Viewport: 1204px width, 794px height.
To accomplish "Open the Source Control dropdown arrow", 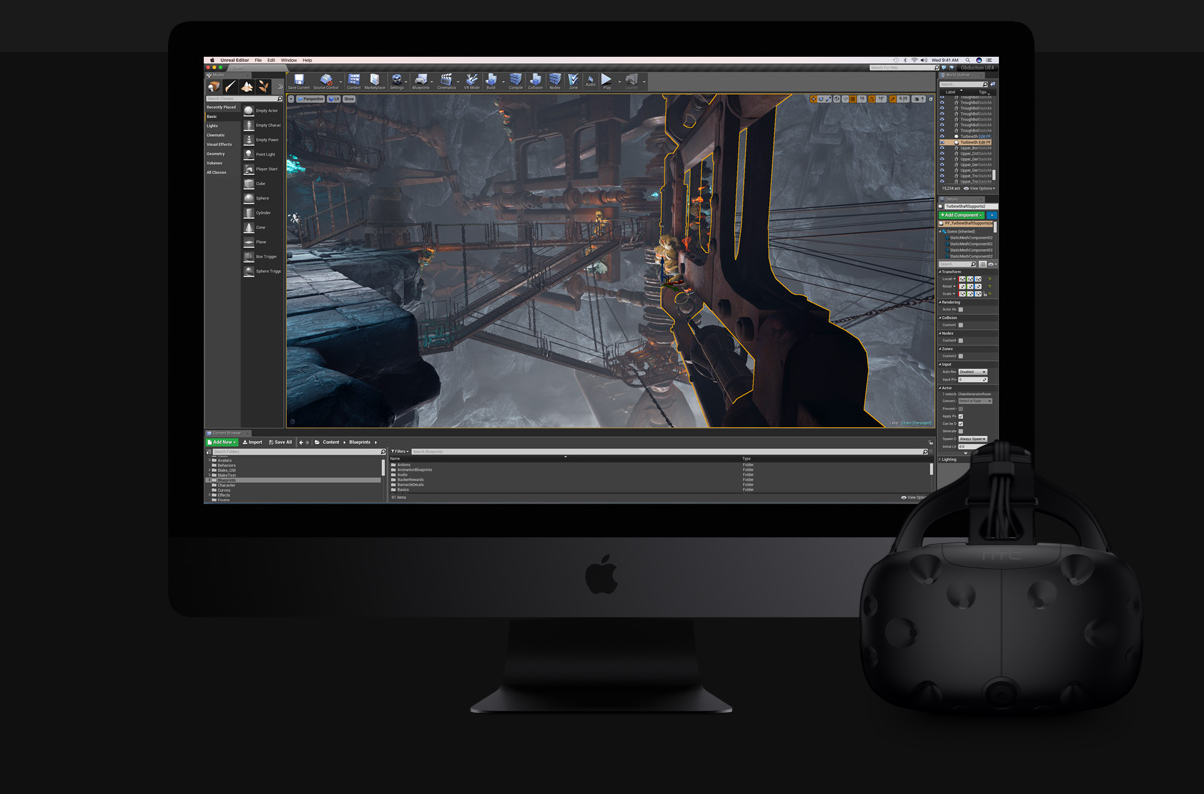I will click(341, 81).
